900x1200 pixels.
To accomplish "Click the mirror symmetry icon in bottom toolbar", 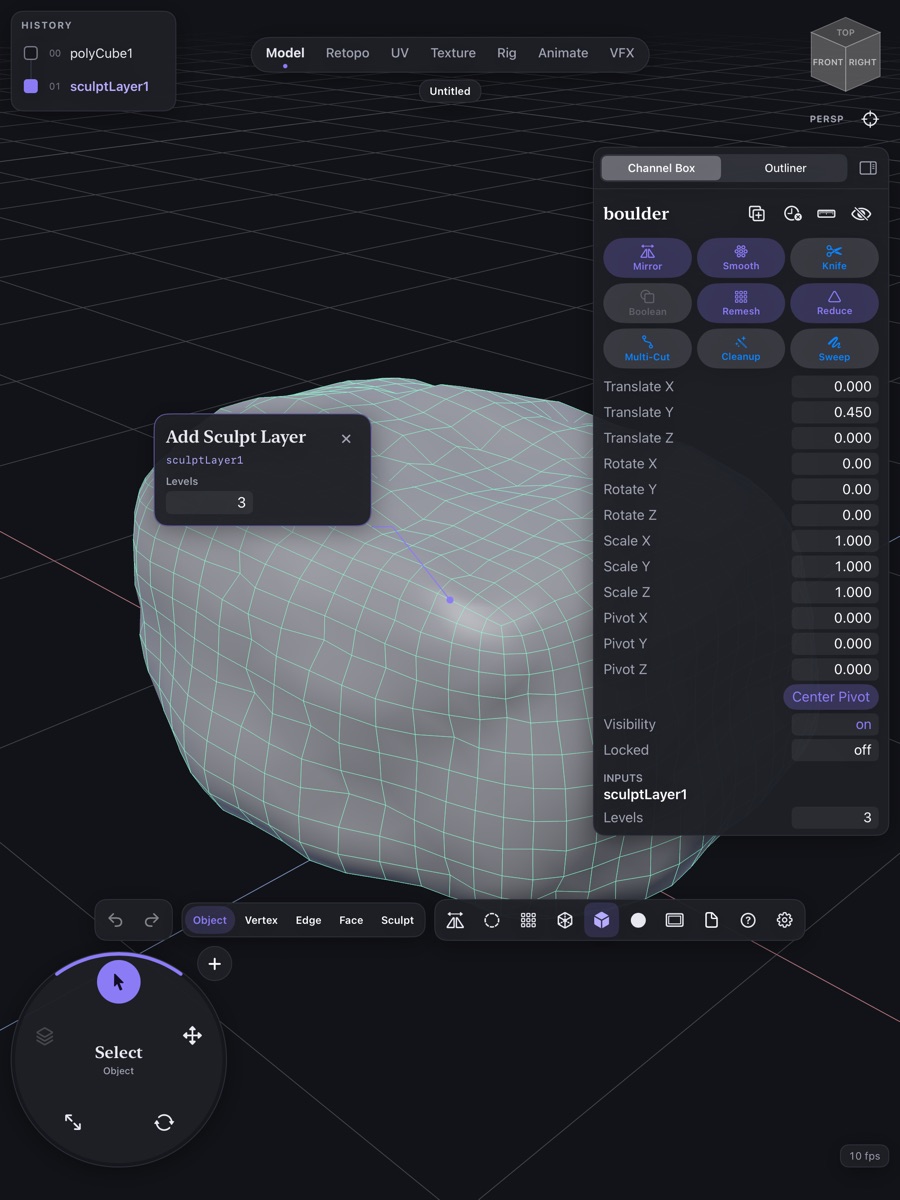I will [455, 920].
